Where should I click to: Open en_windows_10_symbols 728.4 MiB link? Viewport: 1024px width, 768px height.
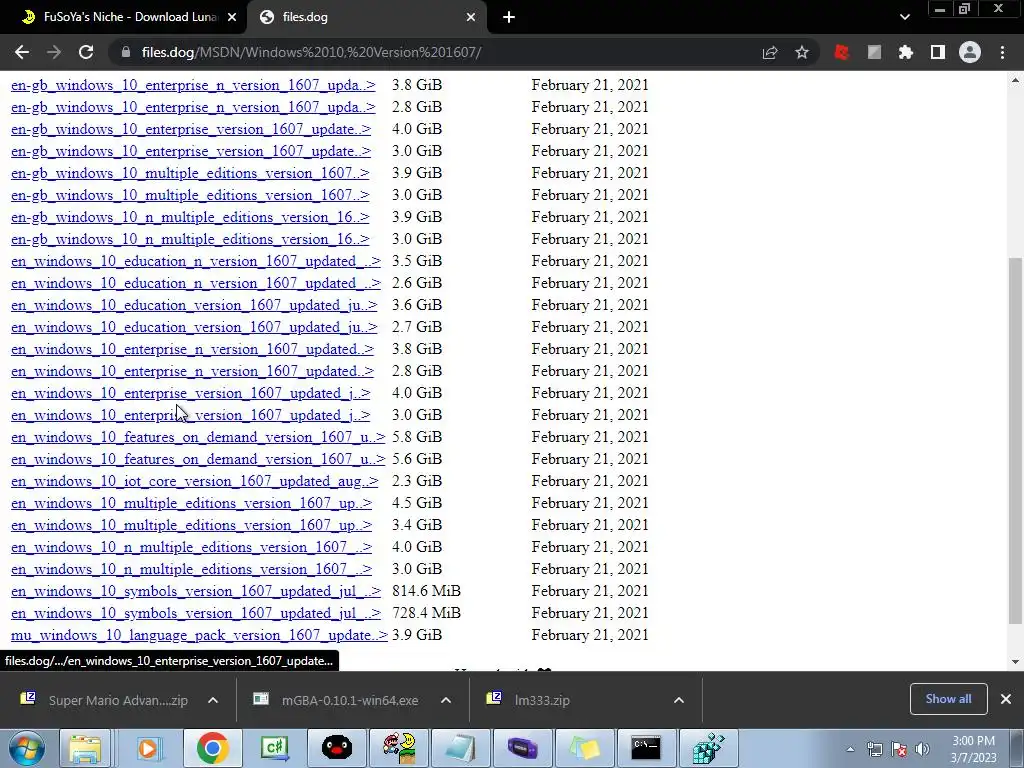[x=196, y=613]
